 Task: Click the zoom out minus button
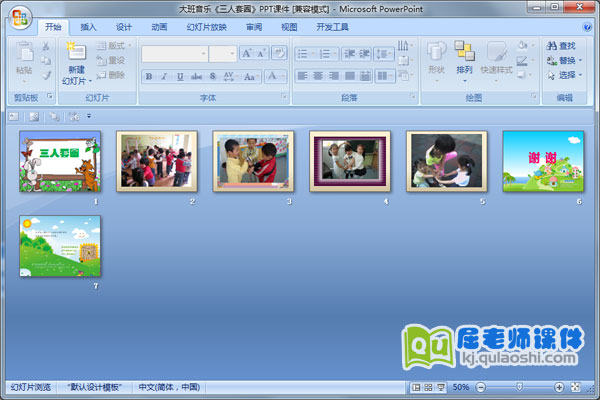point(479,387)
